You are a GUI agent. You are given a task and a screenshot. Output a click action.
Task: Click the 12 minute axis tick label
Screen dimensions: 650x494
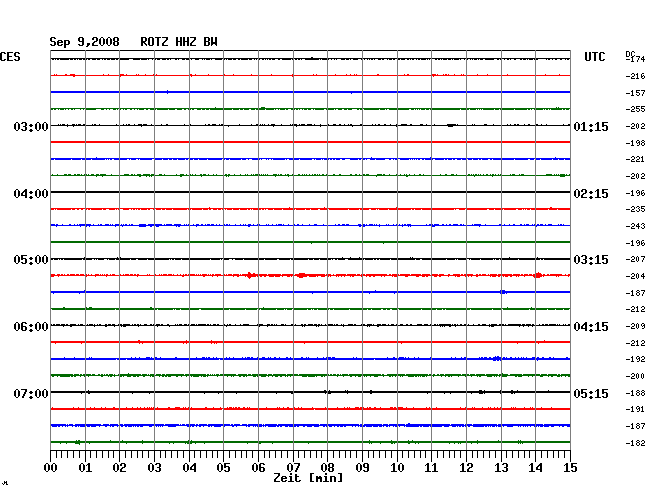coord(466,468)
